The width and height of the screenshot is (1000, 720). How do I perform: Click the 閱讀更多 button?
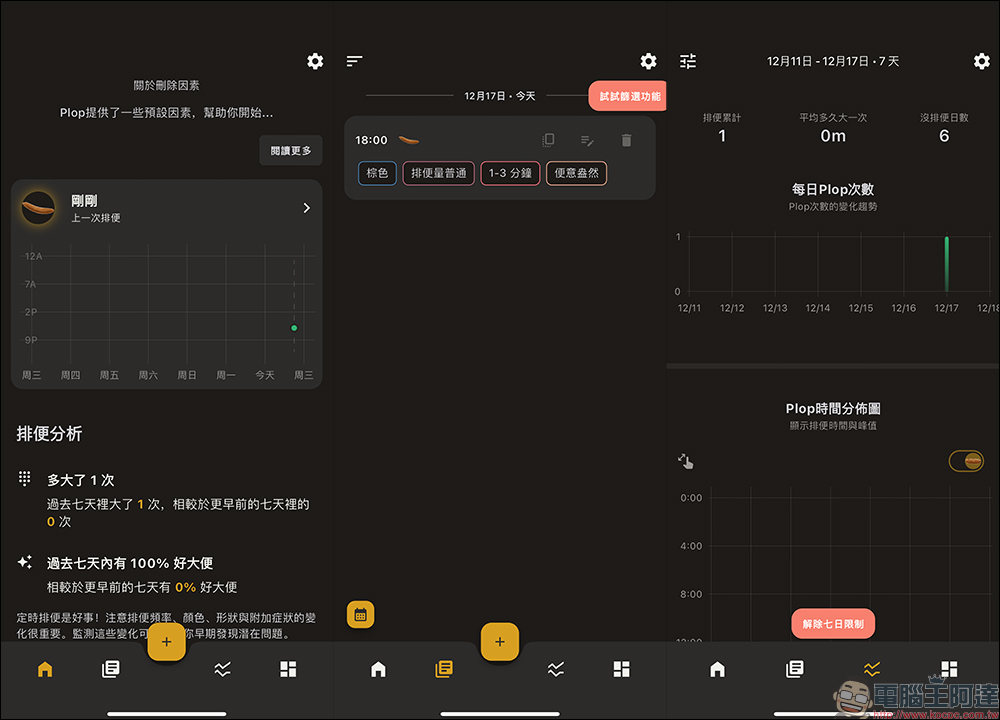coord(291,151)
